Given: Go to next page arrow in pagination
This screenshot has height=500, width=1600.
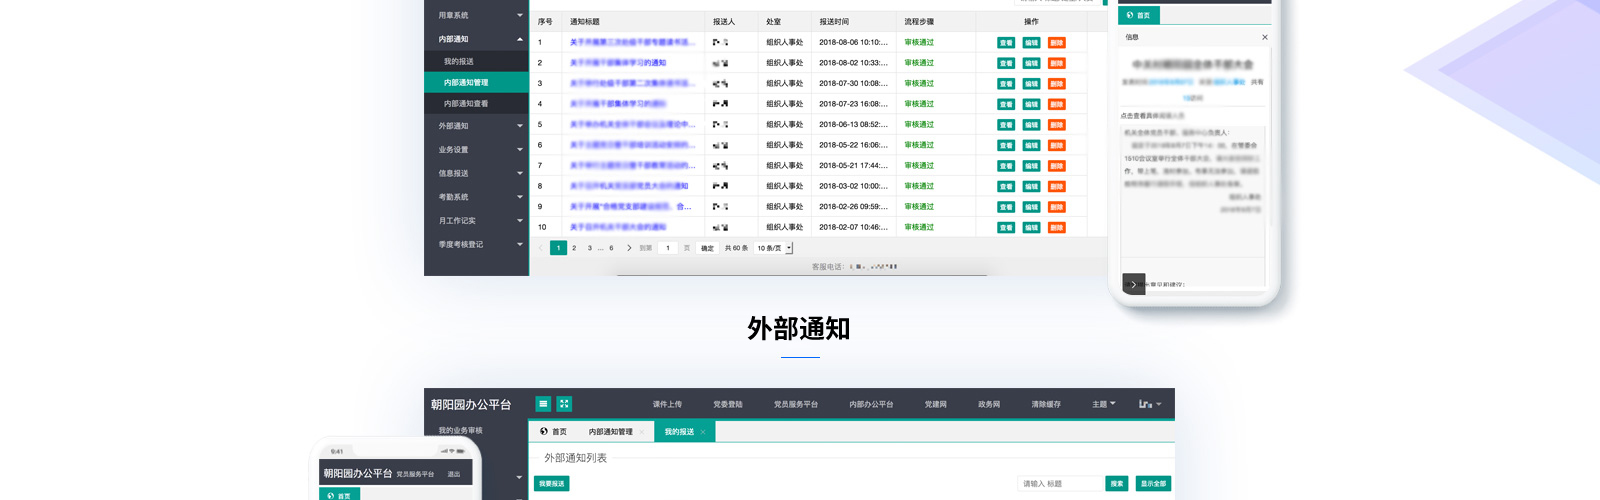Looking at the screenshot, I should tap(629, 248).
